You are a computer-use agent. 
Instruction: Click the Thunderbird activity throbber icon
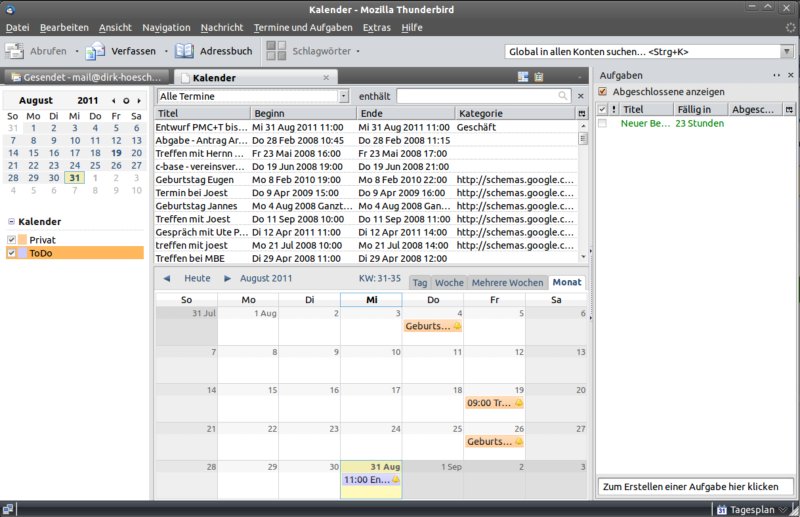790,28
